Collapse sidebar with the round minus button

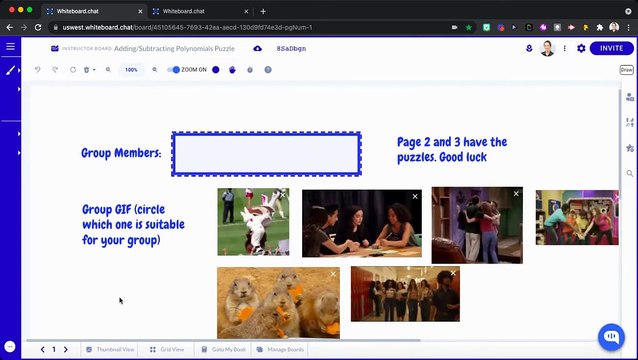coord(10,347)
